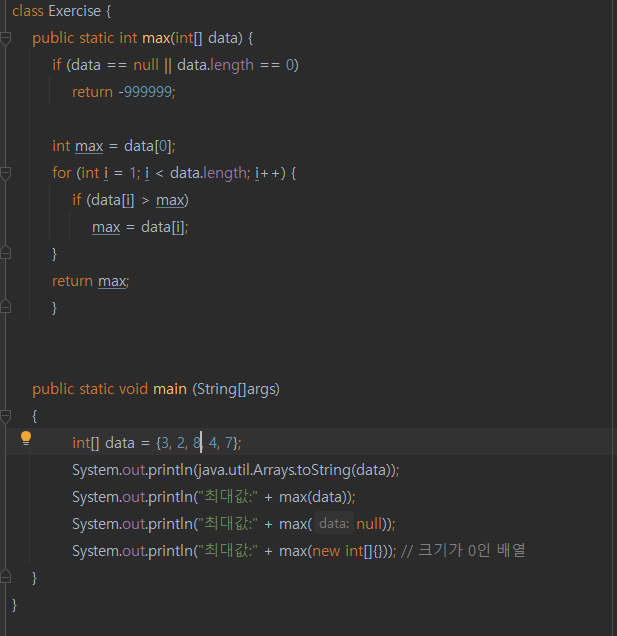Fold at the for loop closing brace
The height and width of the screenshot is (636, 617).
(5, 252)
